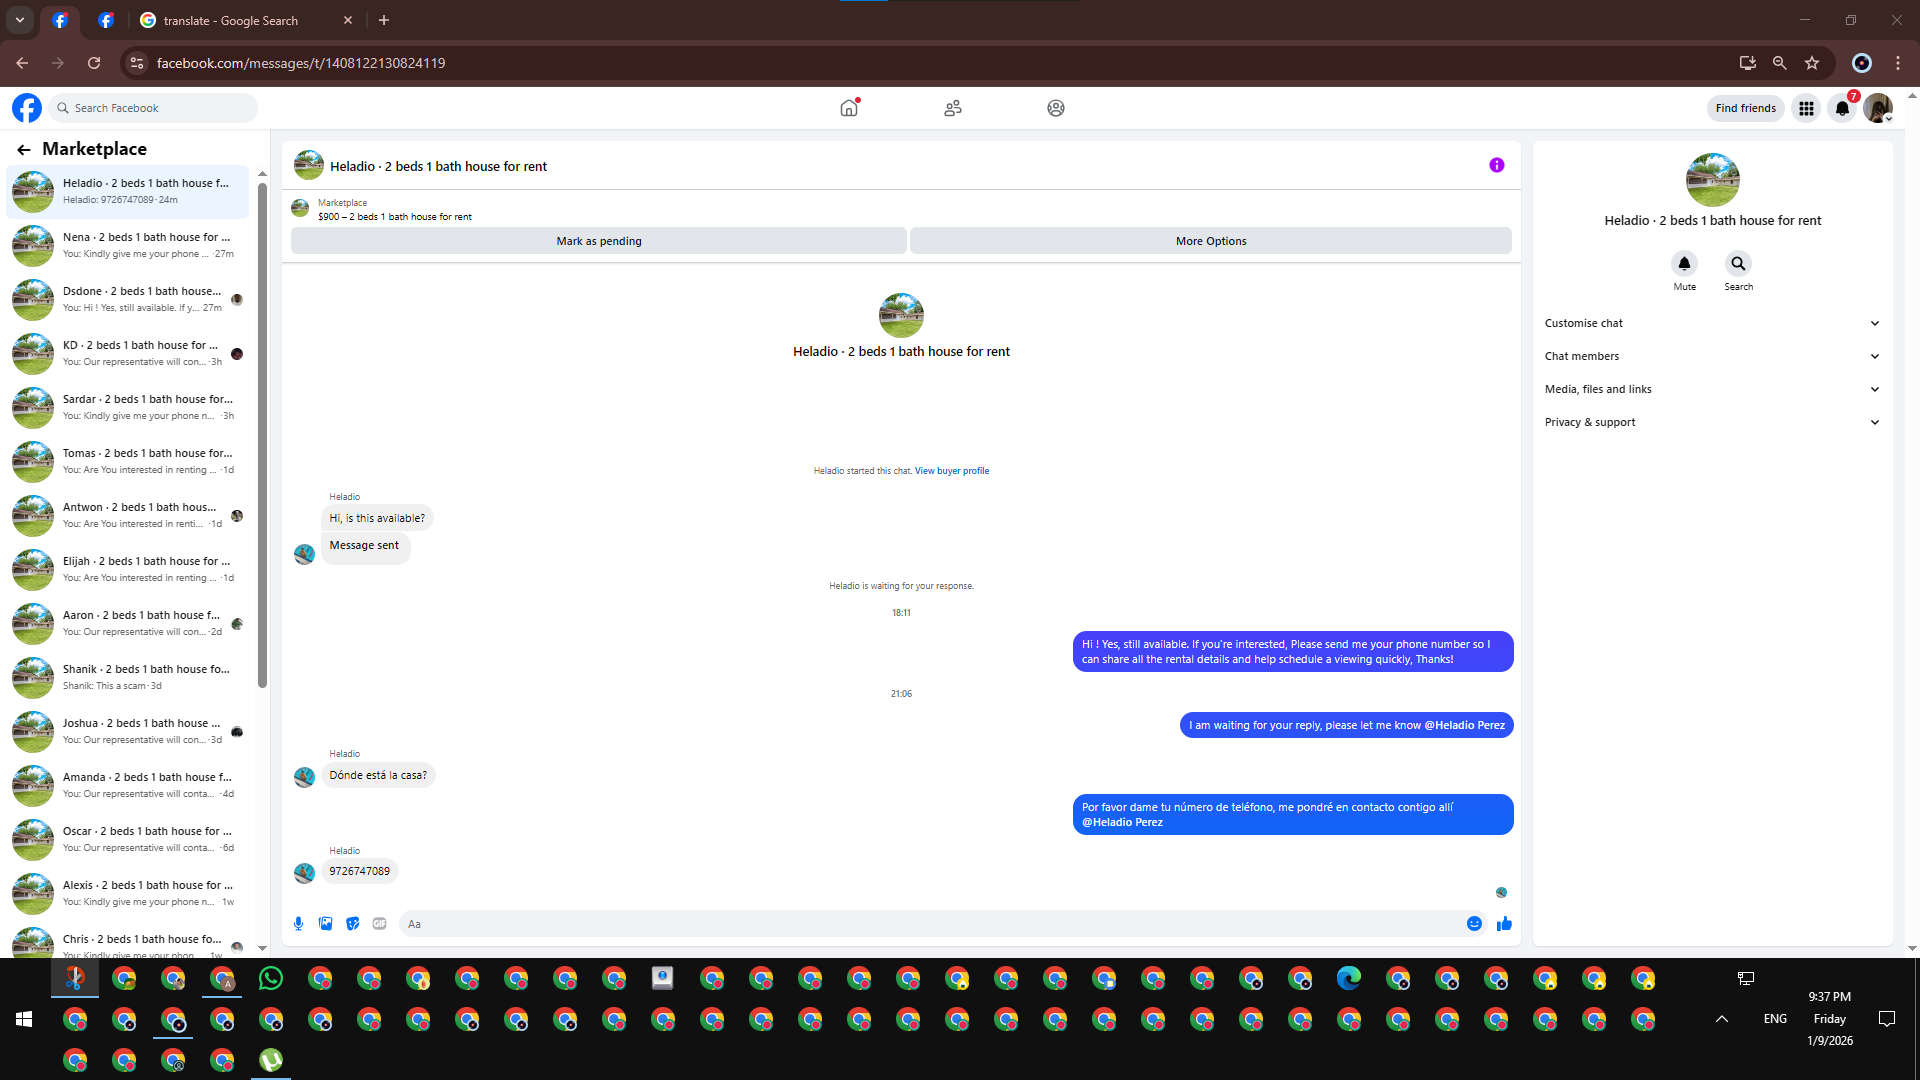Viewport: 1920px width, 1080px height.
Task: Open the notifications bell
Action: [1842, 108]
